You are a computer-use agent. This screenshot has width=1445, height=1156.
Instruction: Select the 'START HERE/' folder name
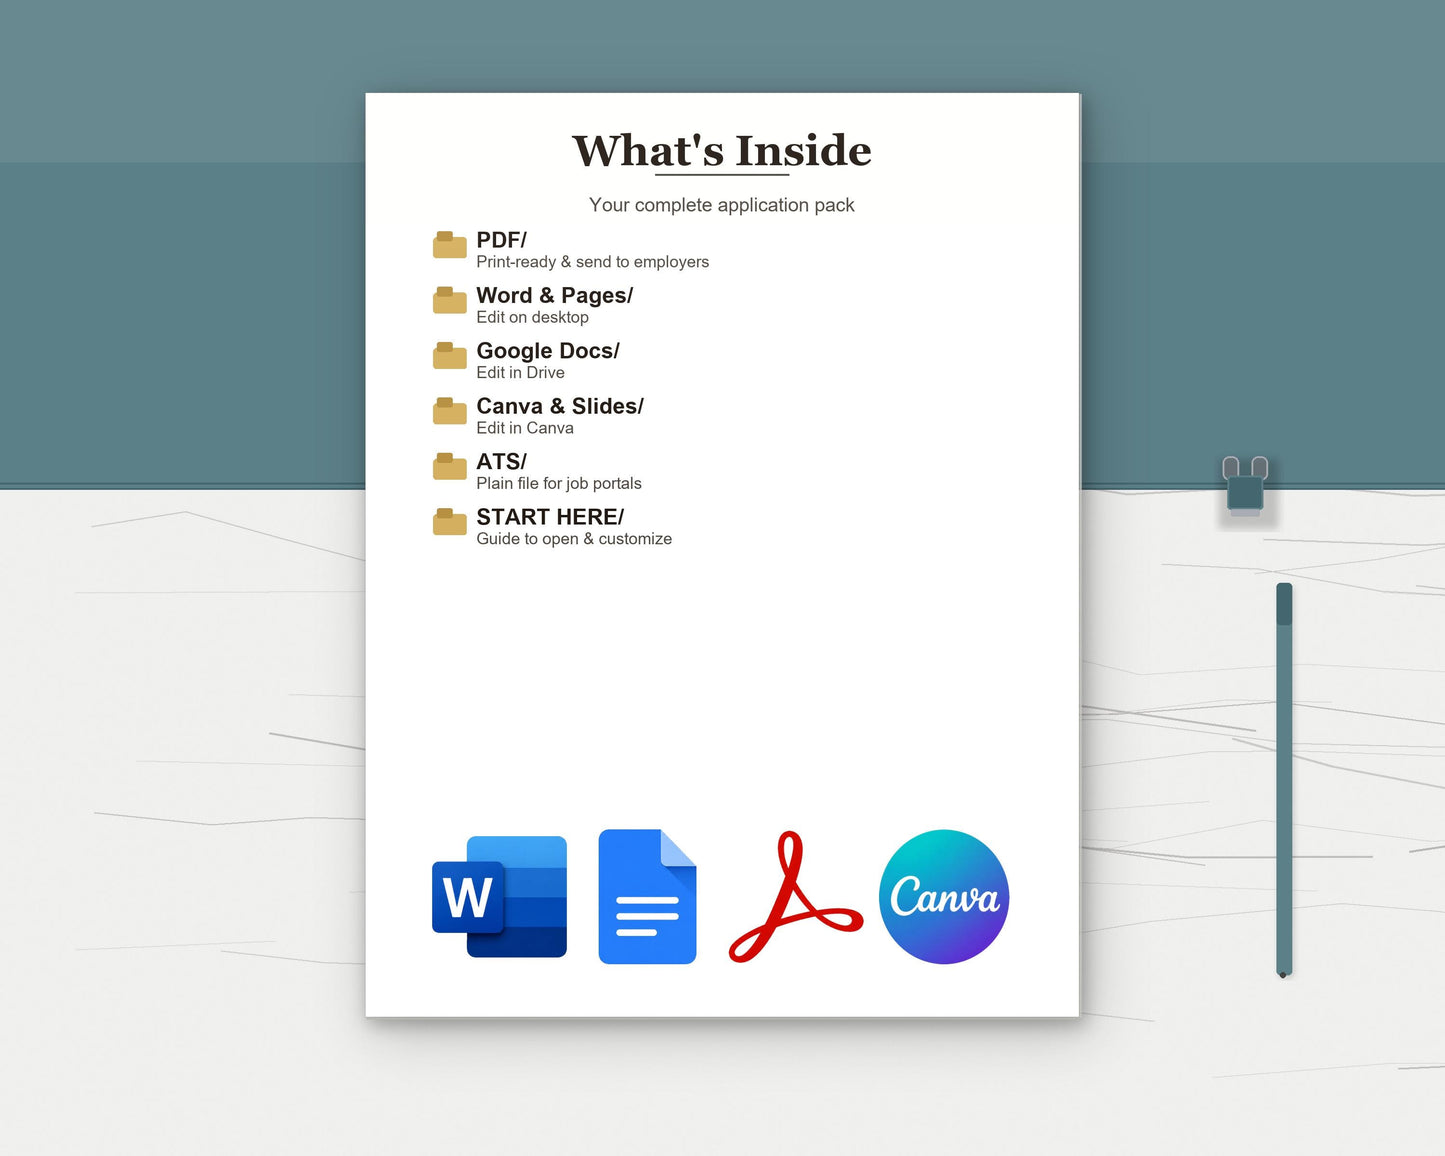pos(550,517)
